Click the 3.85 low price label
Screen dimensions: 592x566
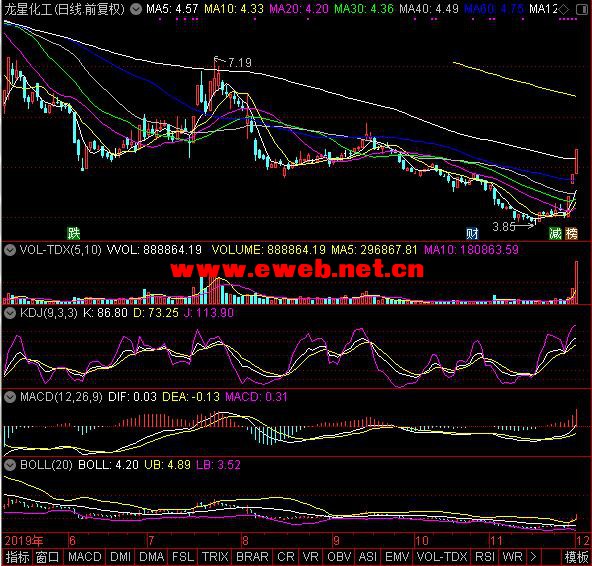click(504, 227)
